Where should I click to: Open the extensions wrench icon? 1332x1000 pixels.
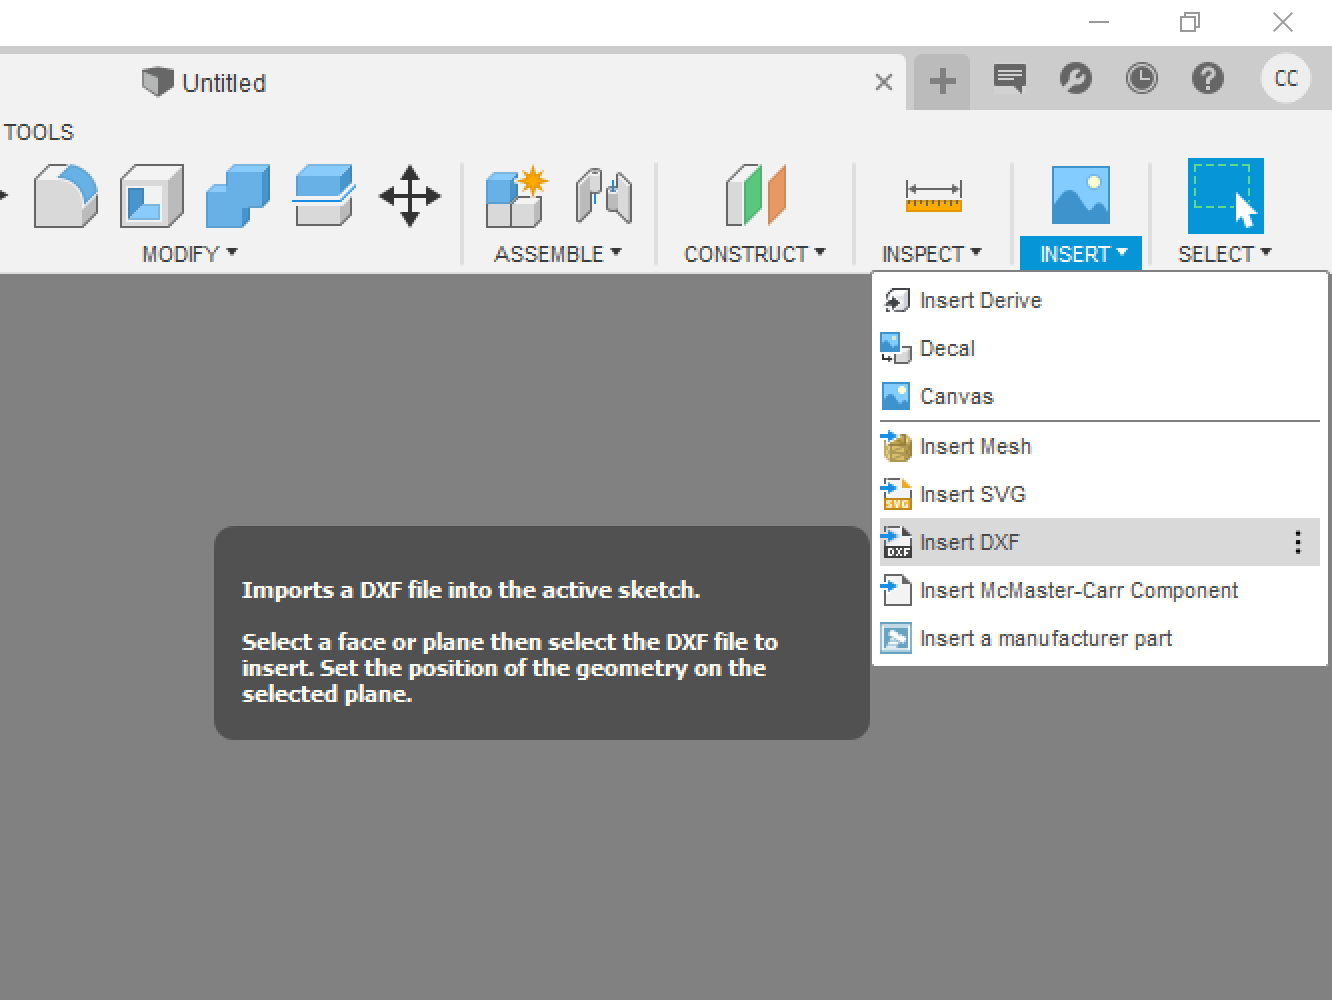pyautogui.click(x=1076, y=78)
